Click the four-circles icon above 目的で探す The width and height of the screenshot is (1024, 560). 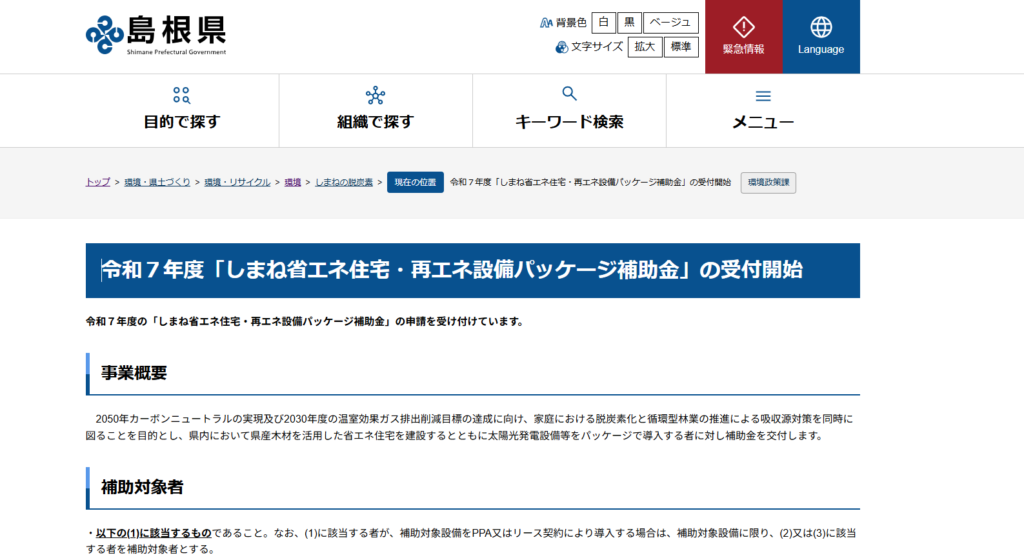pos(182,95)
